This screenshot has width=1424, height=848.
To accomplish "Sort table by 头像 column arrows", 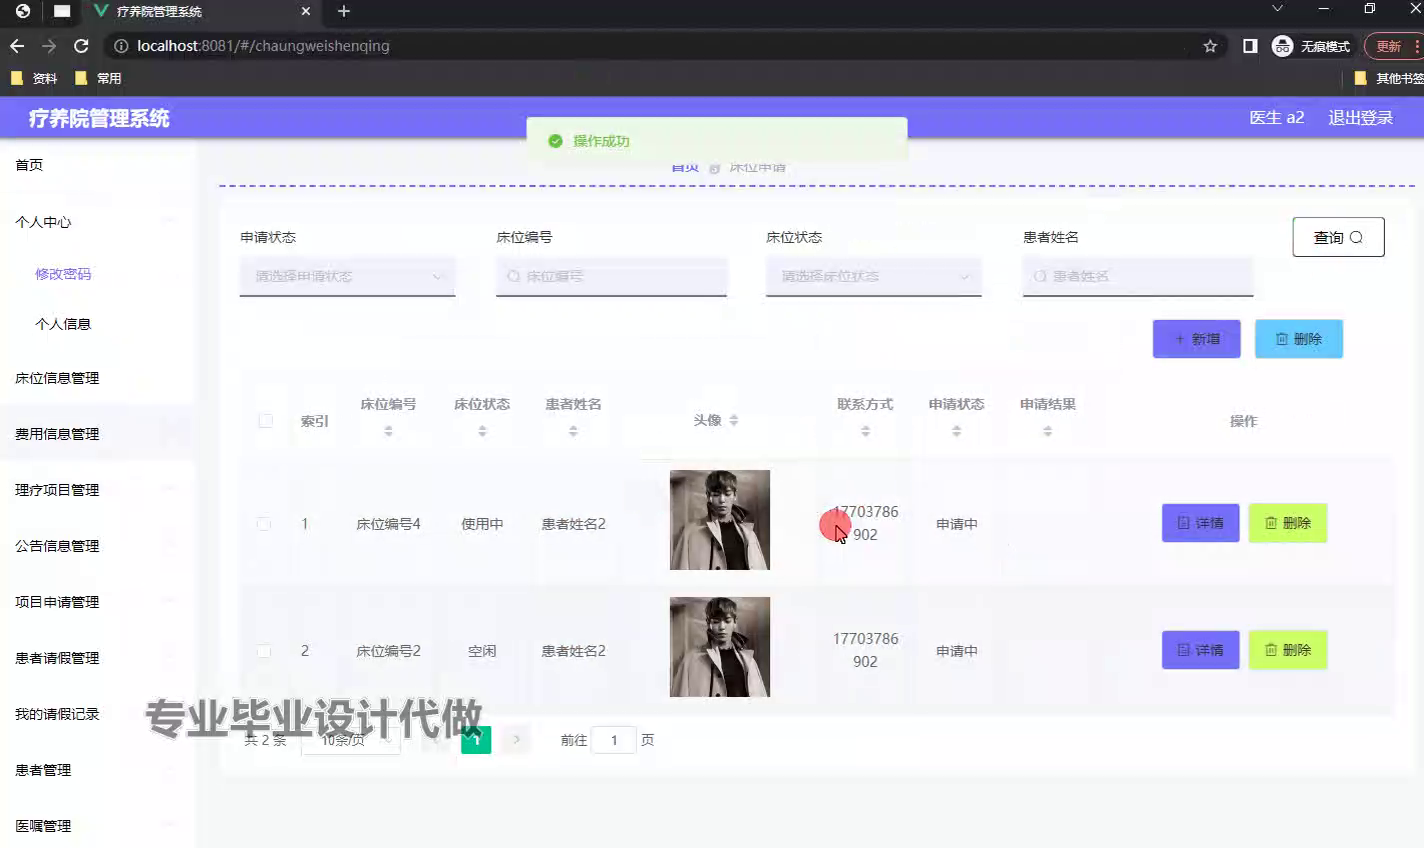I will (733, 421).
